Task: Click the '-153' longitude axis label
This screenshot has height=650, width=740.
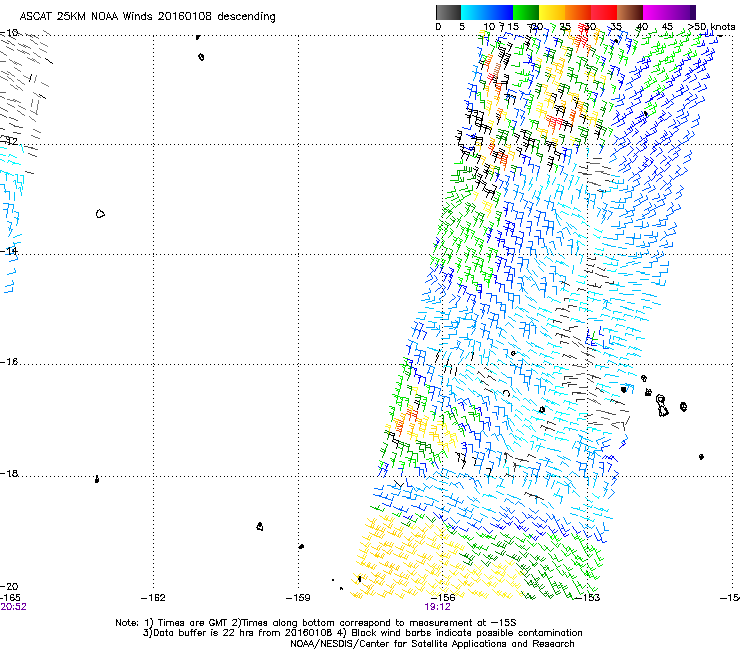Action: (x=587, y=598)
